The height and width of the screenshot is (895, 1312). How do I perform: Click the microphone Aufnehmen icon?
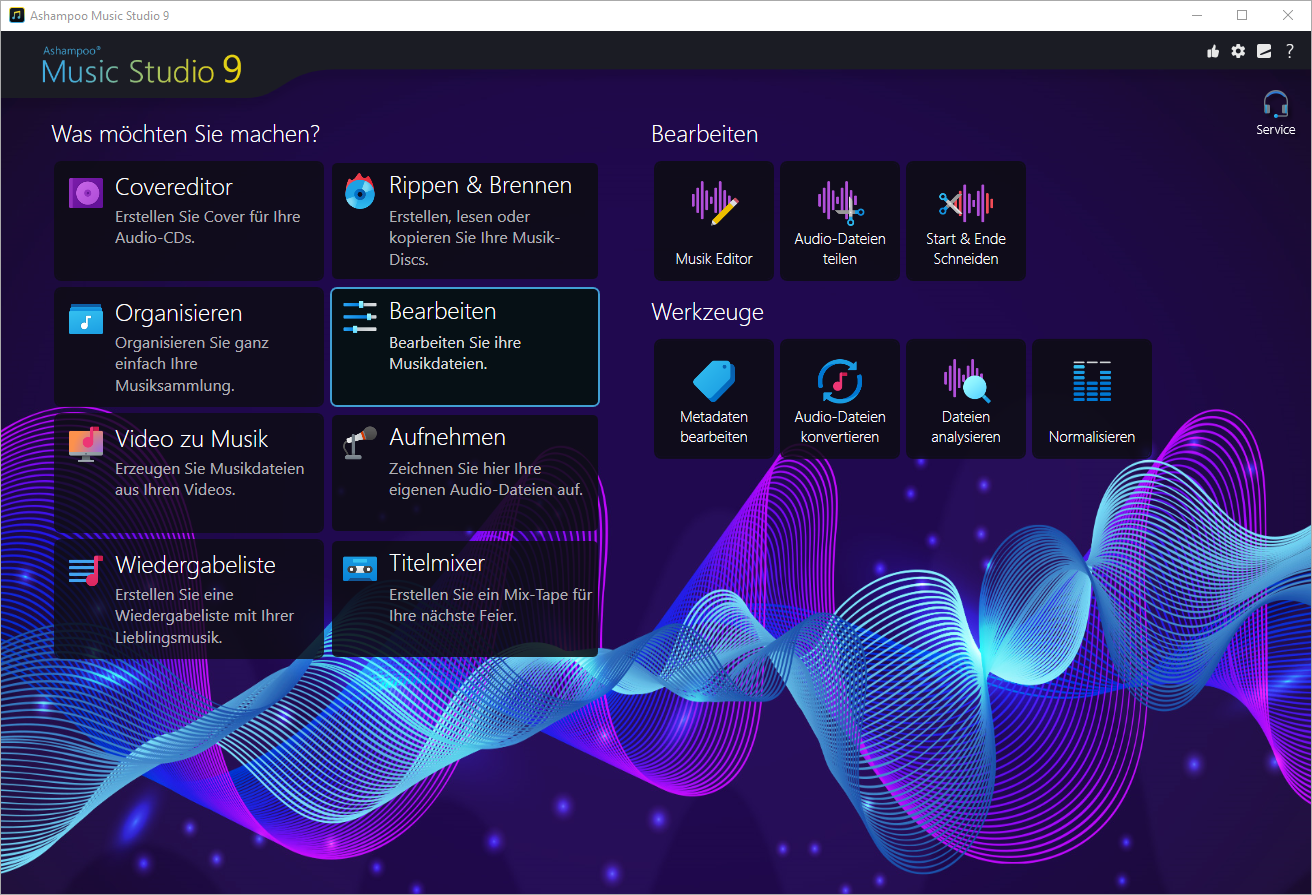point(360,443)
